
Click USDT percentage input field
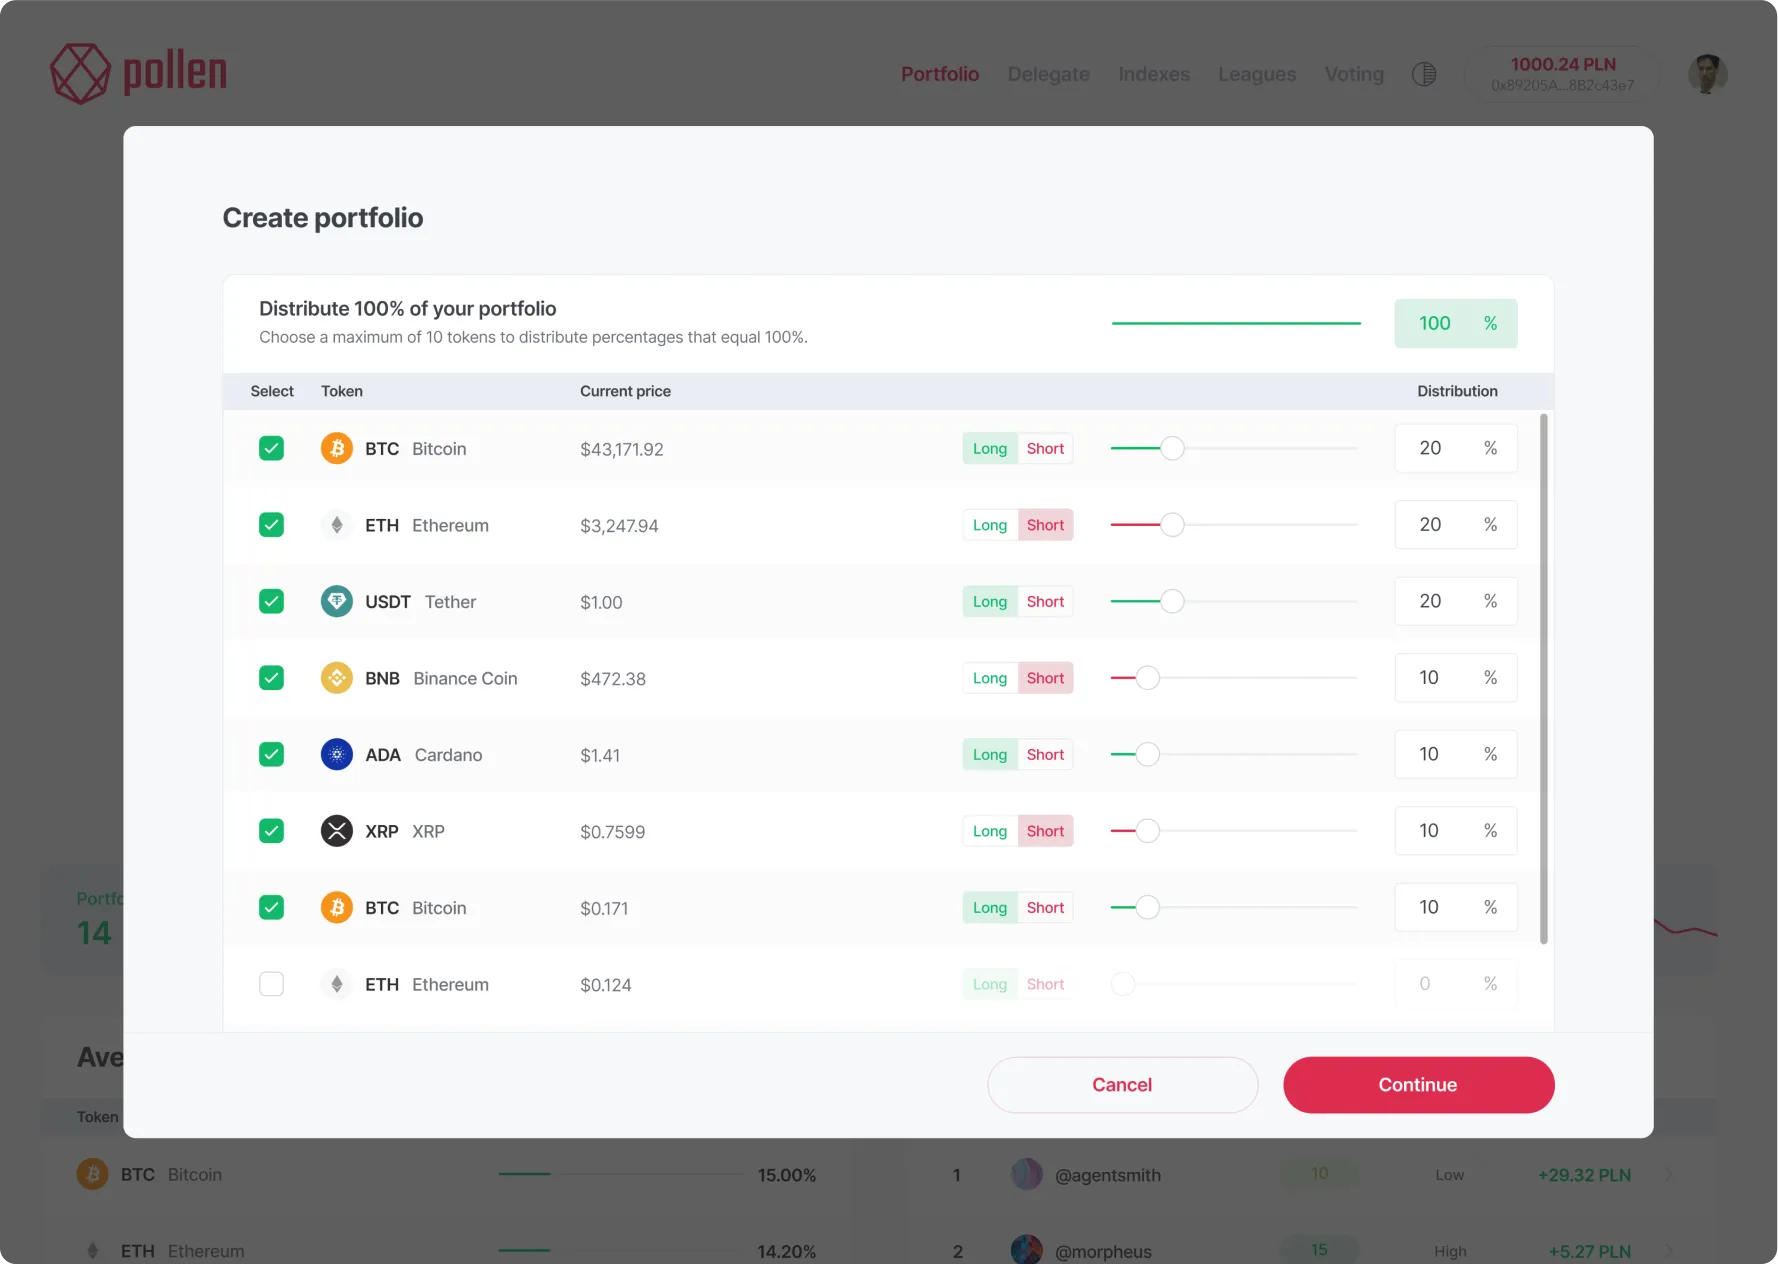(x=1455, y=601)
